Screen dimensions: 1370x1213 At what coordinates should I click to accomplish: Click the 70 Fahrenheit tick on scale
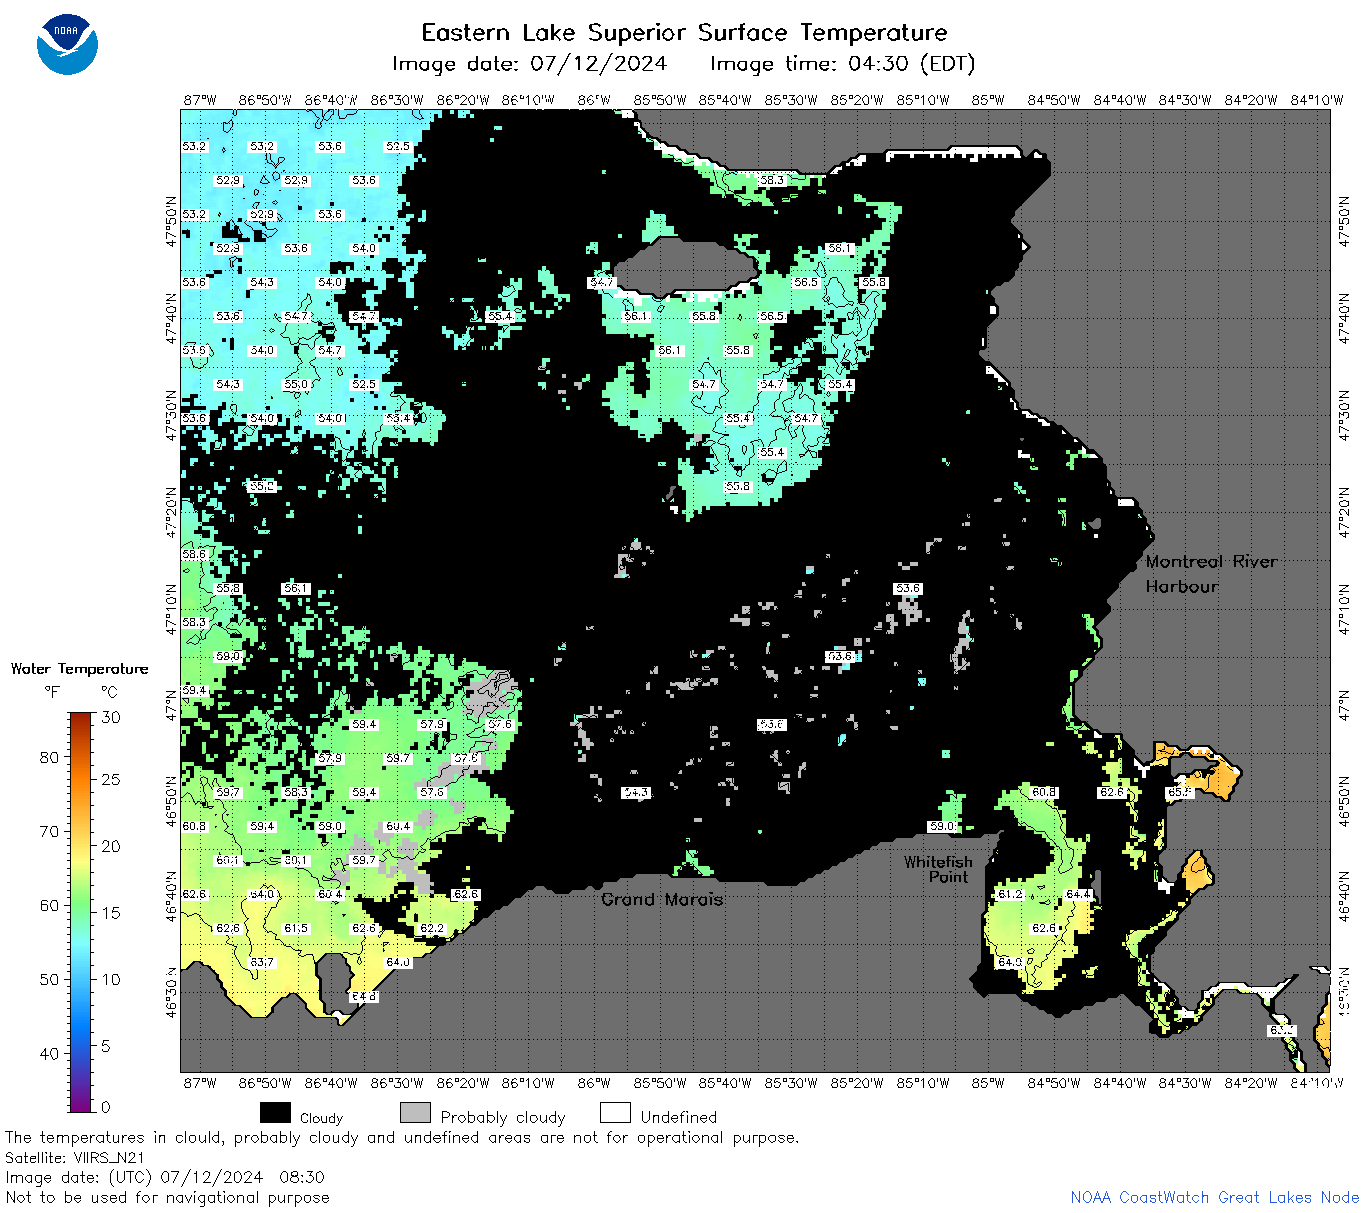[x=50, y=831]
